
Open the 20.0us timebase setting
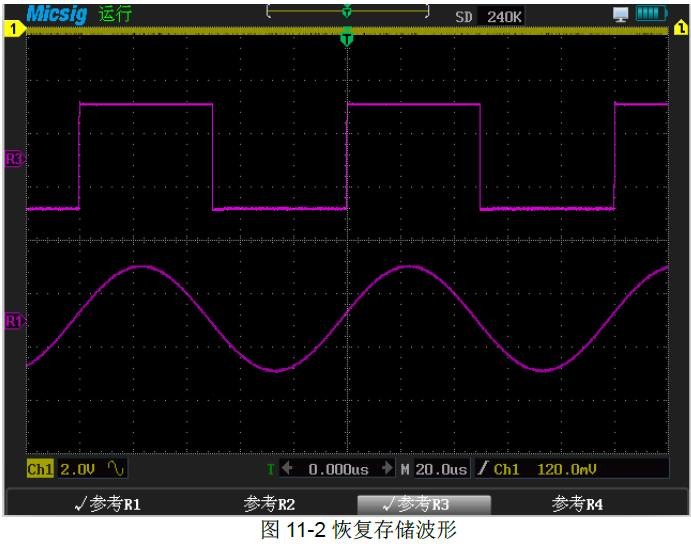pyautogui.click(x=440, y=468)
